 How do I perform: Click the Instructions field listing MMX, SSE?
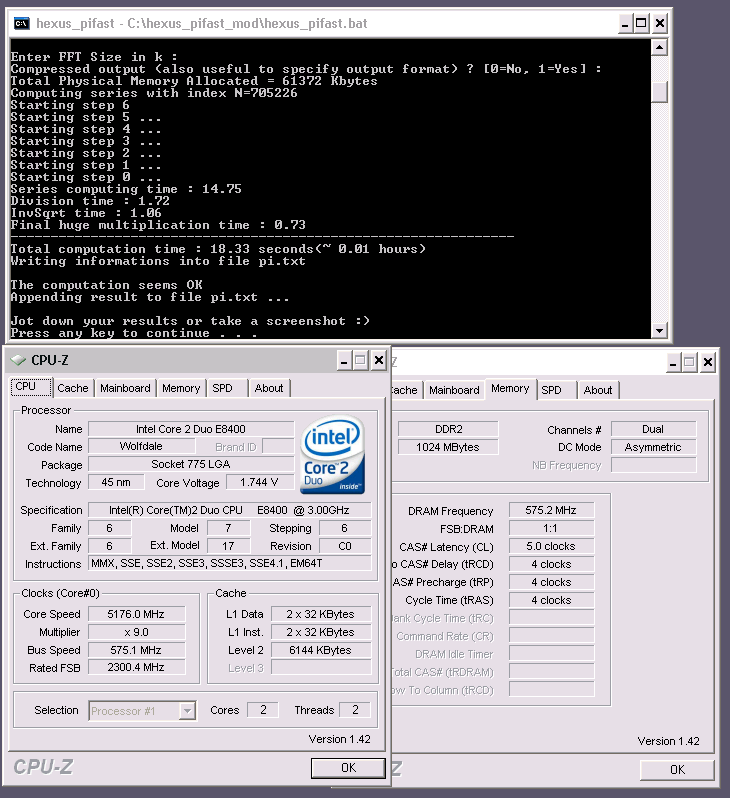230,563
